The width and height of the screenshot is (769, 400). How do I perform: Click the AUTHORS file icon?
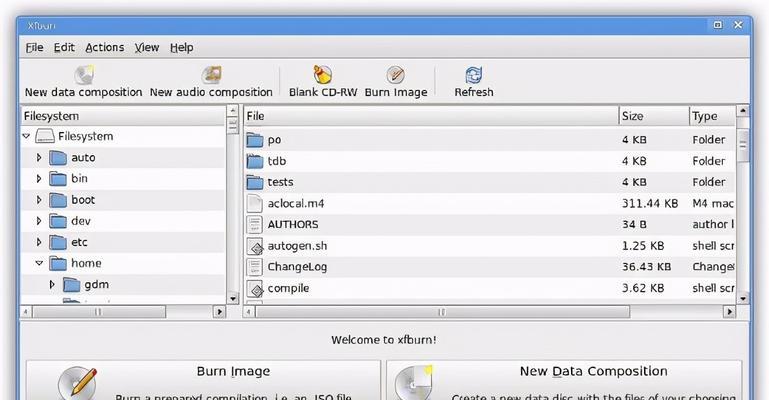(255, 225)
